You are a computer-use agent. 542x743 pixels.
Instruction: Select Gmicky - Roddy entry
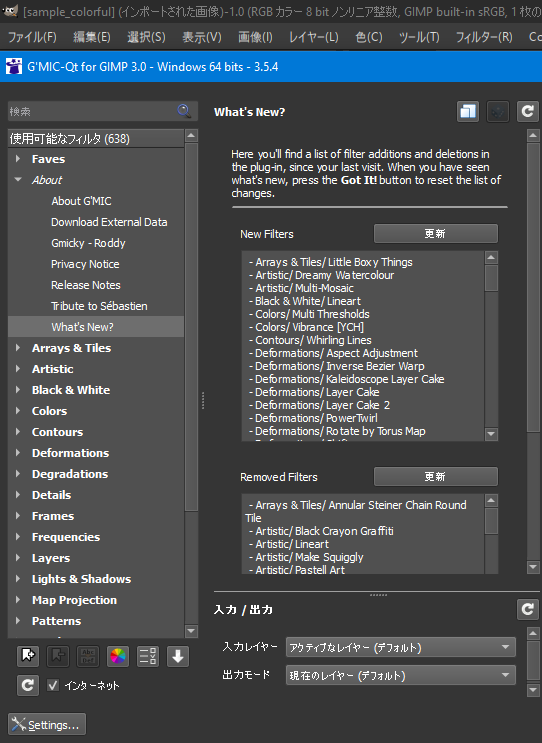(x=88, y=243)
